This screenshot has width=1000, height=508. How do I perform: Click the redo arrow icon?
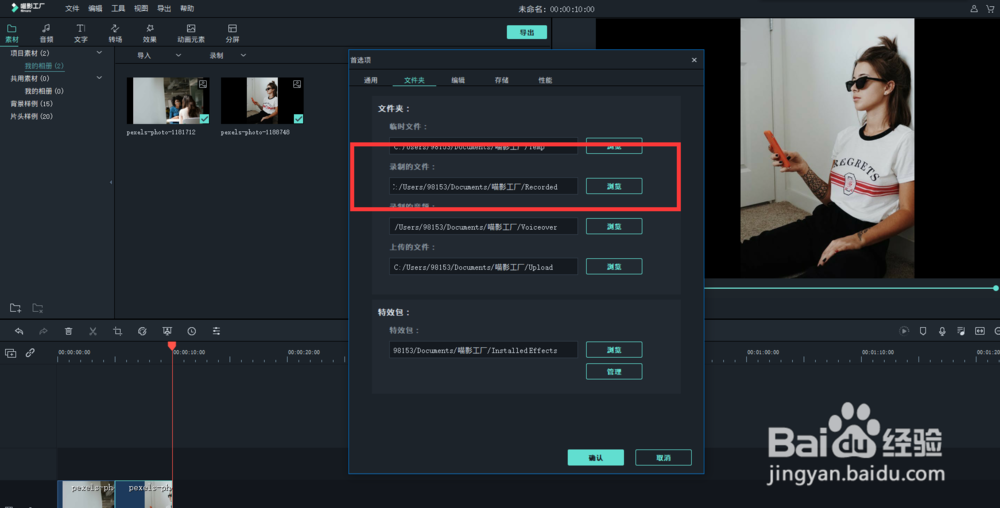(x=43, y=331)
